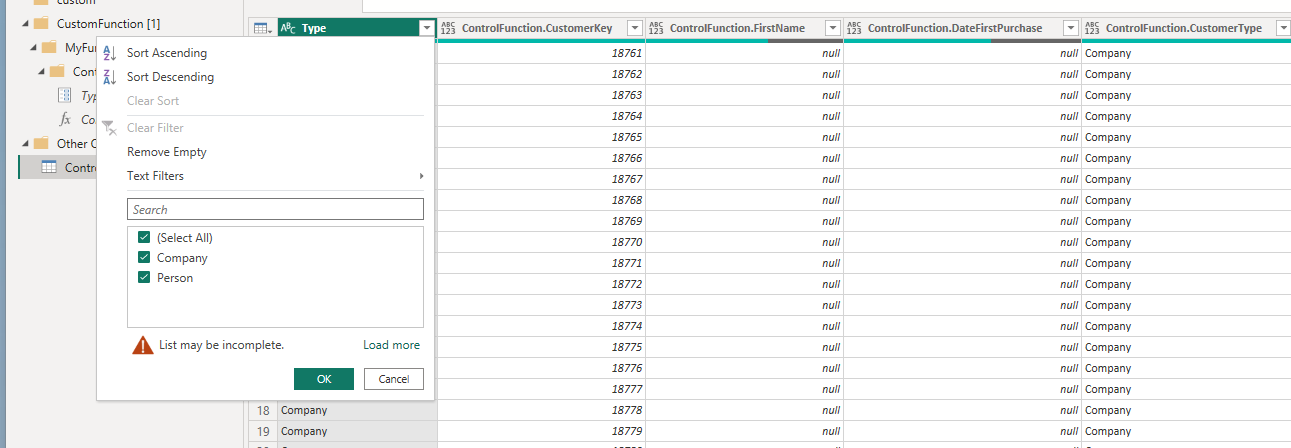Click the 18770 CustomerKey cell
Screen dimensions: 1291x448
(x=541, y=242)
